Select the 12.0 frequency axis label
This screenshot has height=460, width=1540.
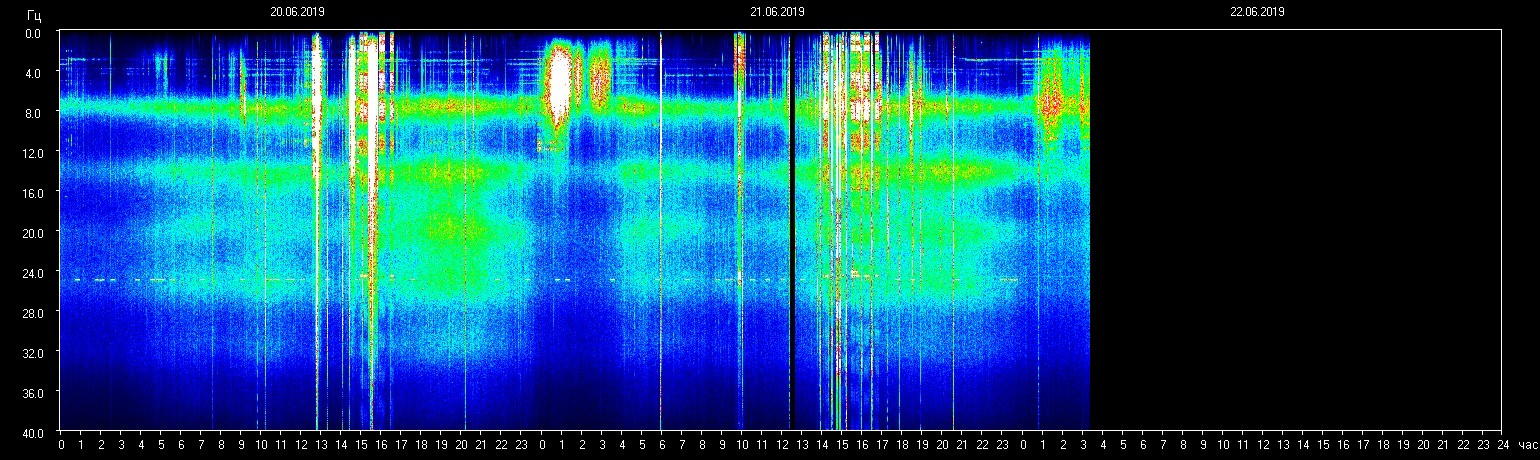coord(33,153)
